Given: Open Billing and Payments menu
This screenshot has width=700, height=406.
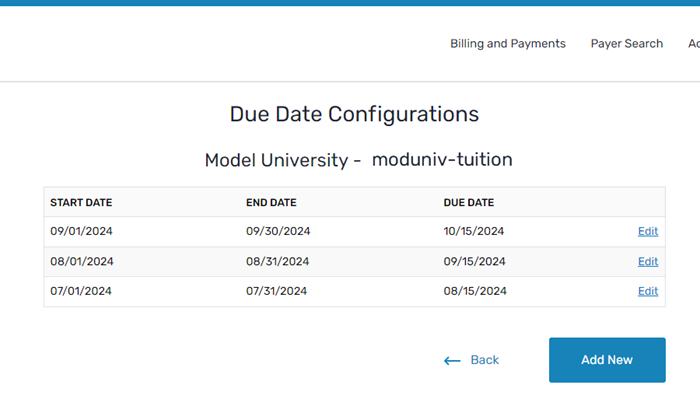Looking at the screenshot, I should (x=508, y=44).
